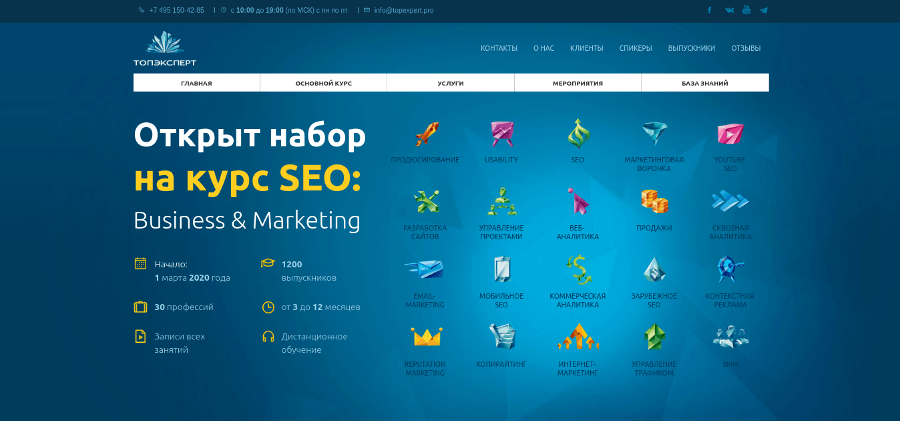This screenshot has width=900, height=421.
Task: Click the 'Business & Marketing' subtitle
Action: (x=247, y=221)
